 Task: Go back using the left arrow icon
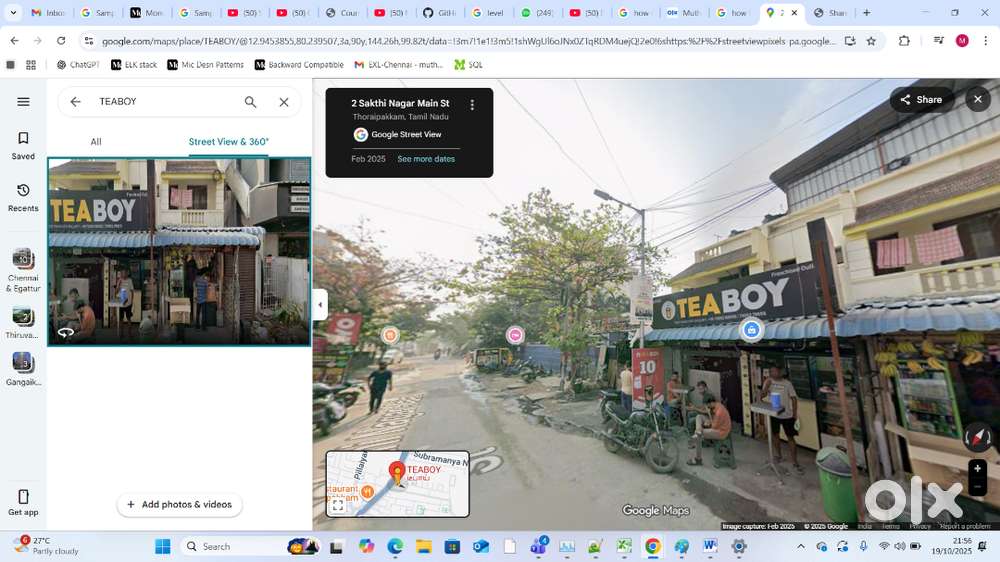(75, 102)
